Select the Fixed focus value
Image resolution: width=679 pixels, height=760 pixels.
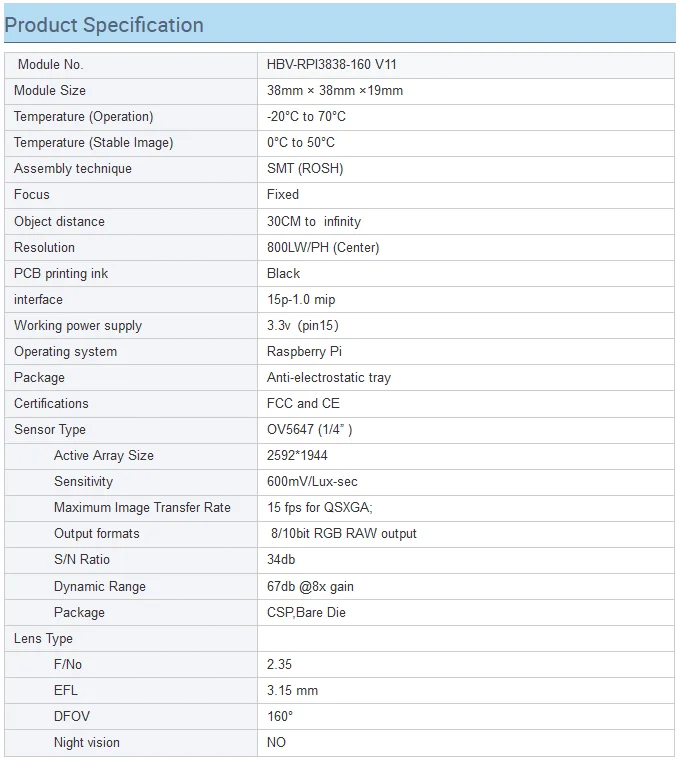(283, 195)
